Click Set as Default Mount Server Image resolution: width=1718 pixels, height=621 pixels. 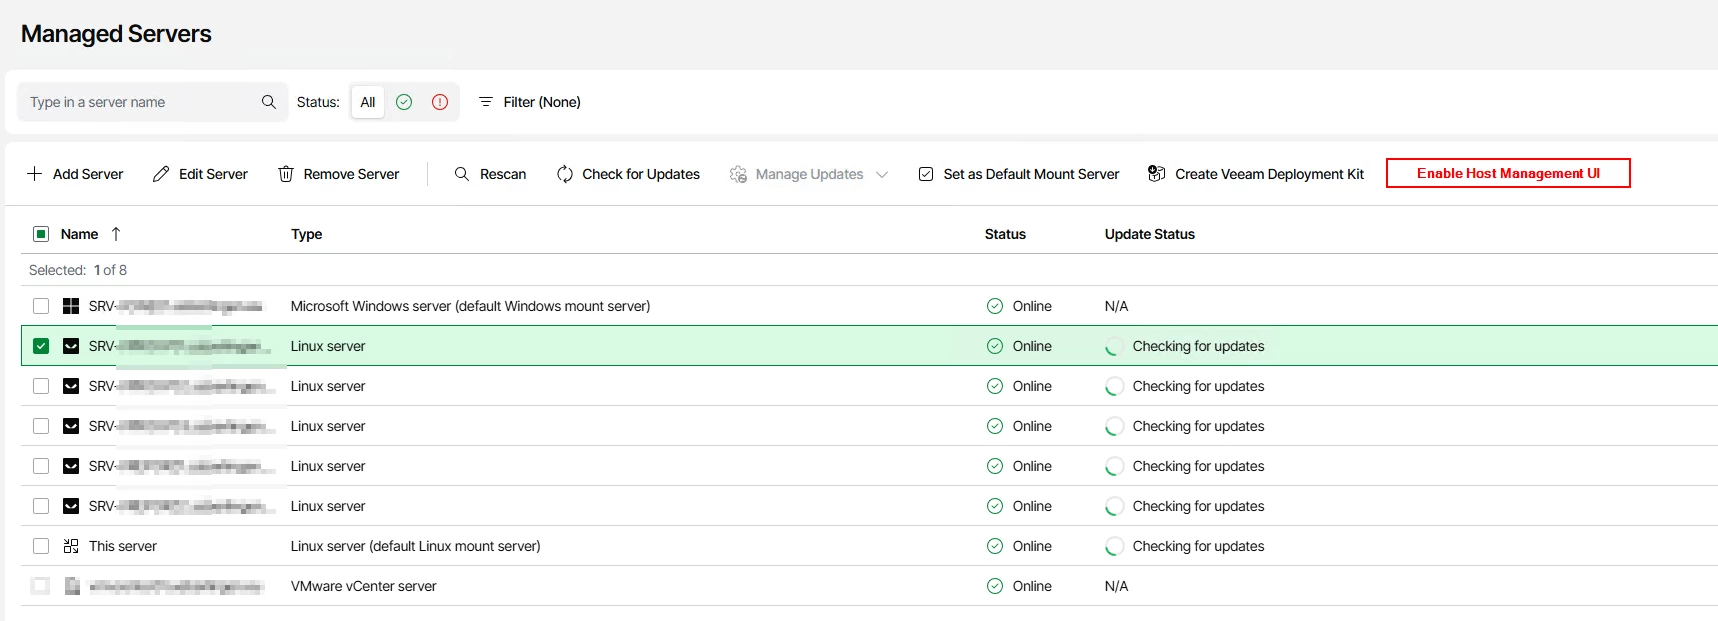[1019, 174]
